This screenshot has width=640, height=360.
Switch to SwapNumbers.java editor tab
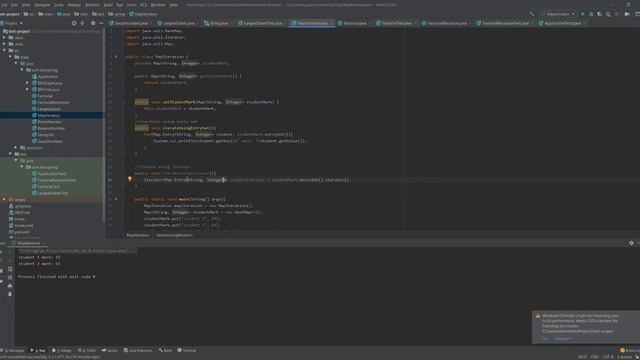pos(131,23)
